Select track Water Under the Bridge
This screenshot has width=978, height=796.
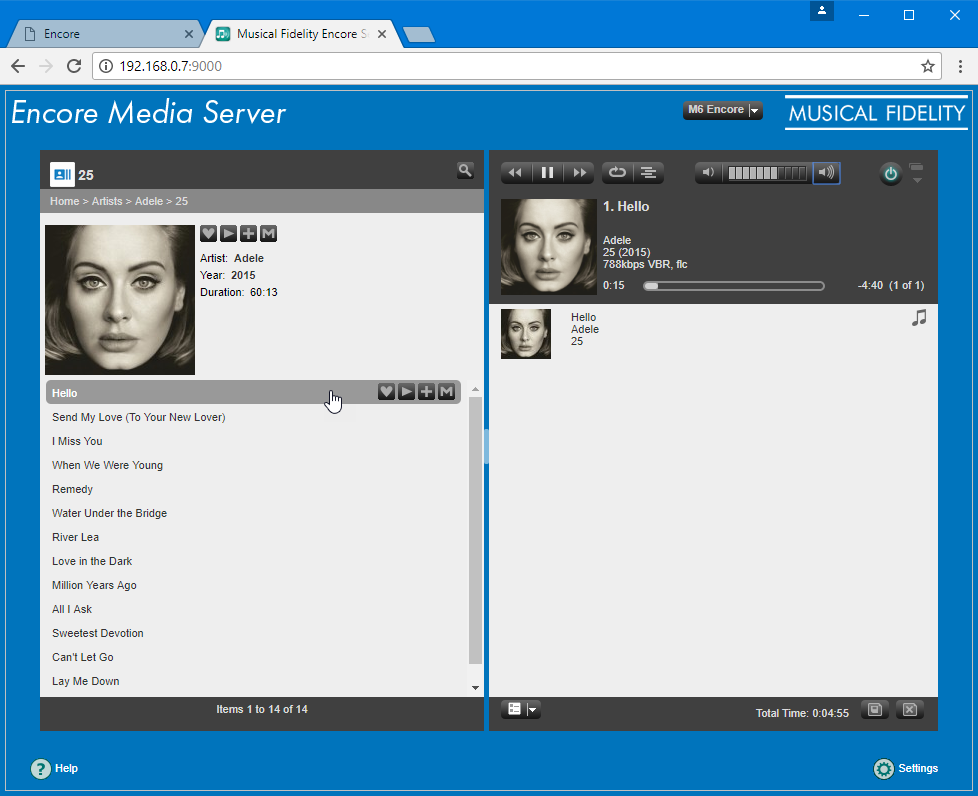[253, 513]
